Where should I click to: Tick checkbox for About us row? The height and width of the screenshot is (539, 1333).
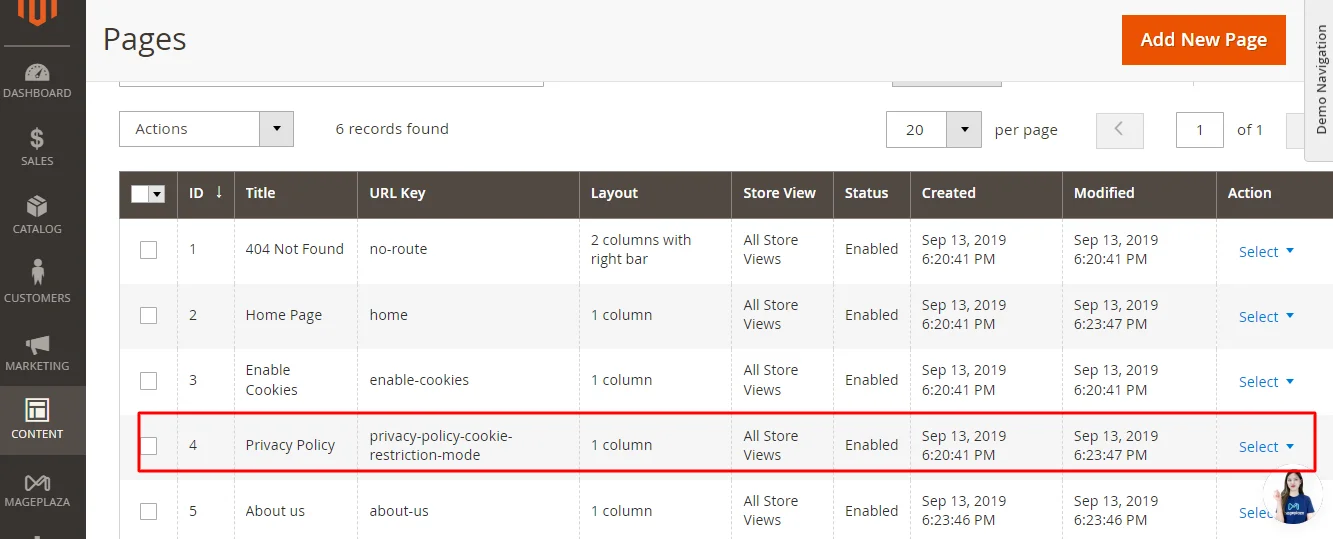(148, 511)
